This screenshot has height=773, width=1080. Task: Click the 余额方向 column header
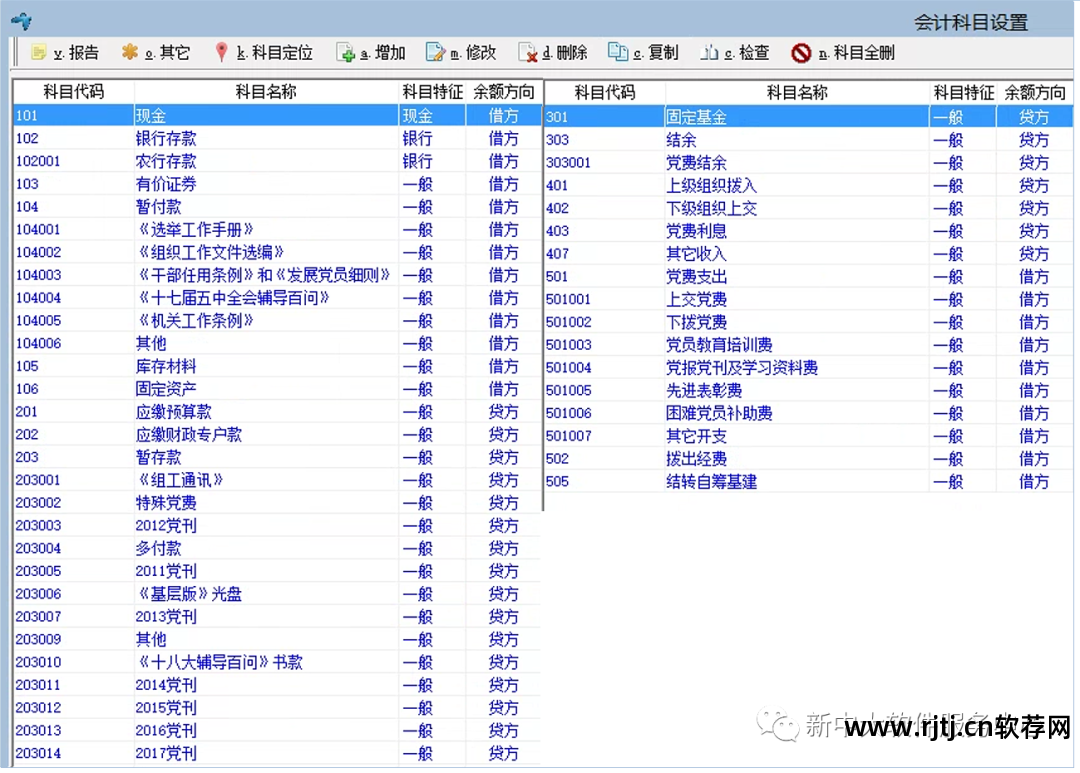[x=503, y=91]
